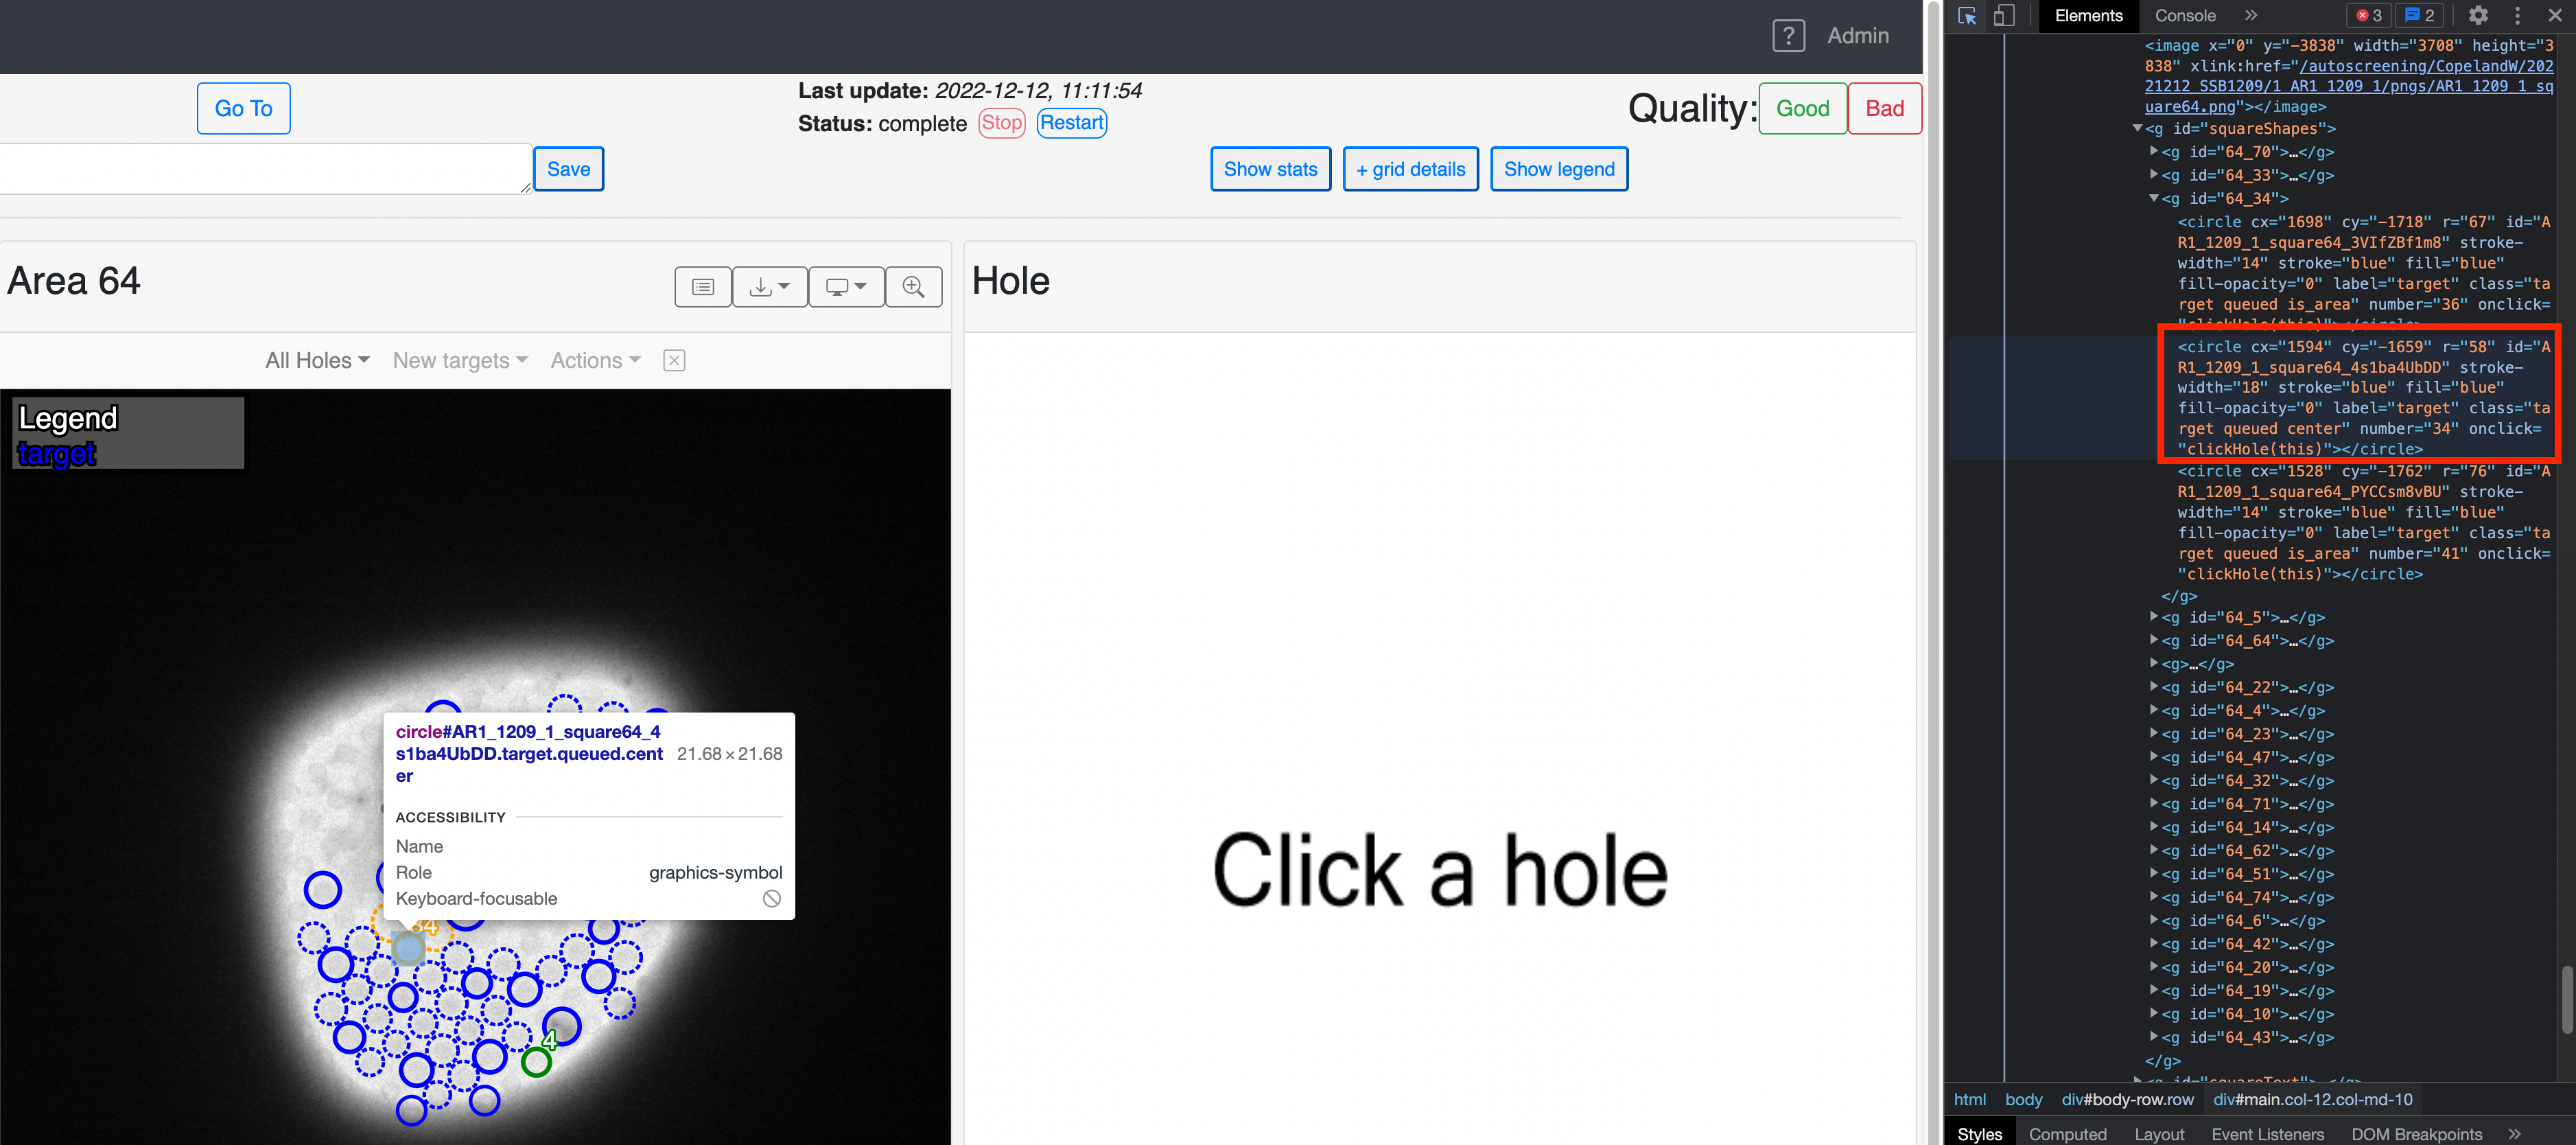This screenshot has width=2576, height=1145.
Task: Mark quality as Good
Action: pos(1802,108)
